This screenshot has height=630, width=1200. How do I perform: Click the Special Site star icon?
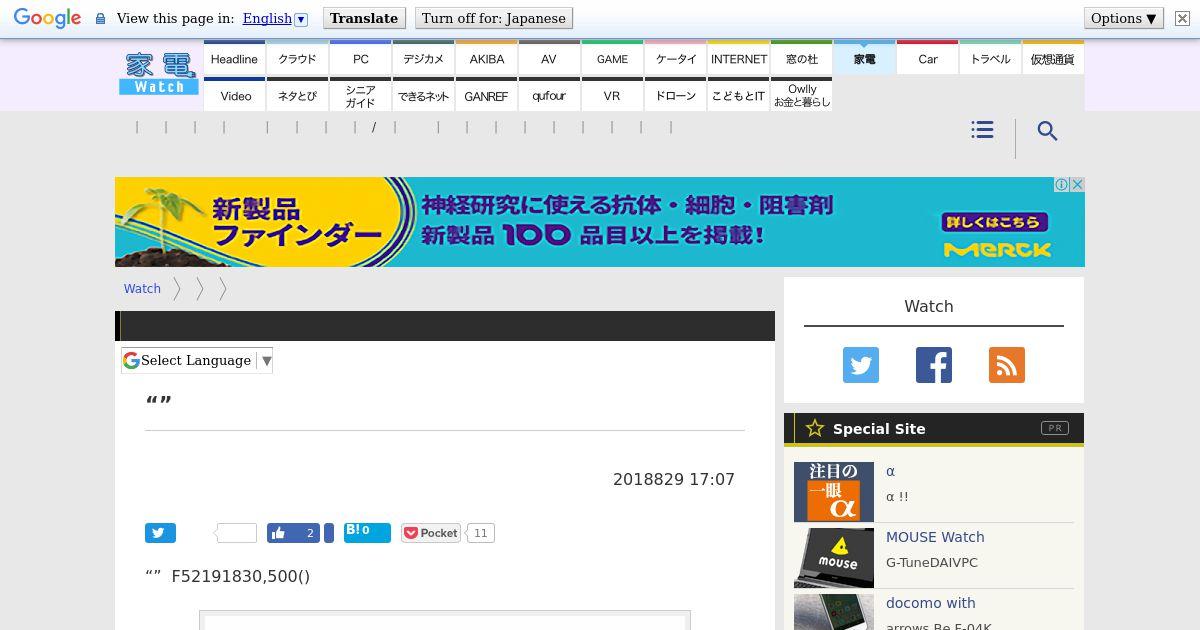click(815, 428)
